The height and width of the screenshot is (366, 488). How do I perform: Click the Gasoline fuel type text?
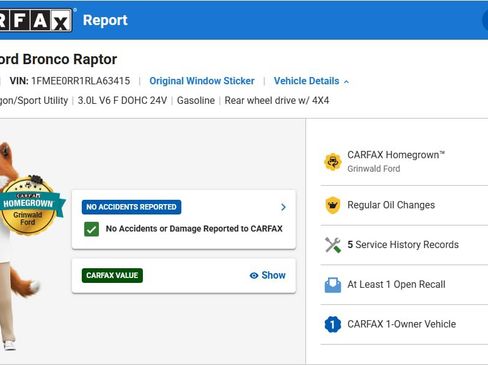(196, 100)
